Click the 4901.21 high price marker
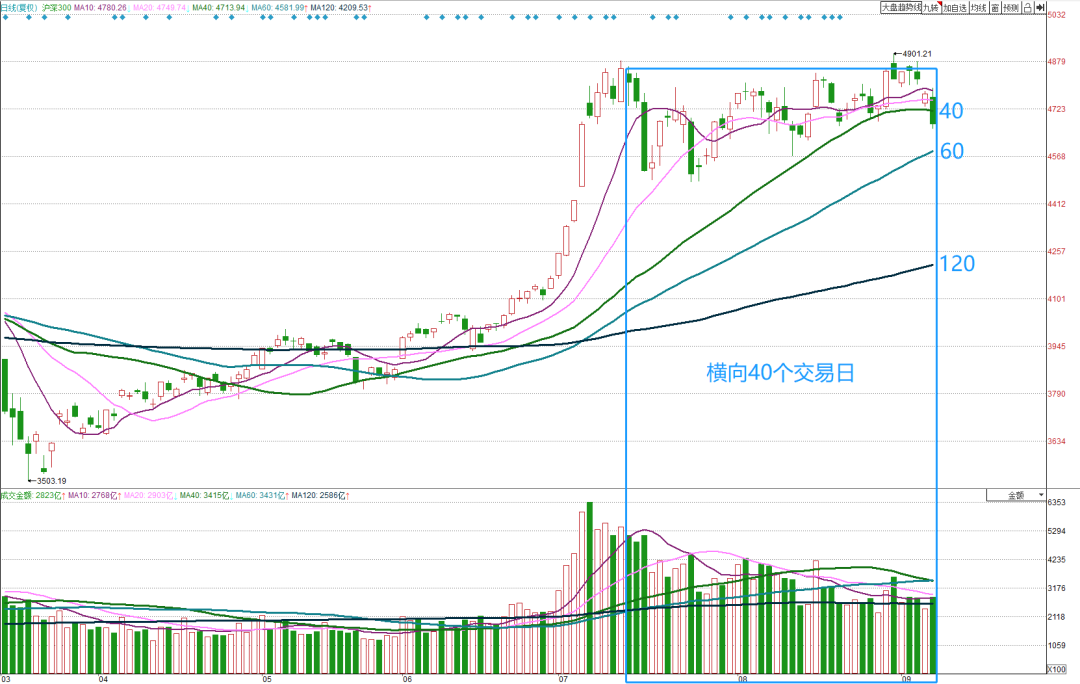Image resolution: width=1080 pixels, height=684 pixels. tap(917, 54)
